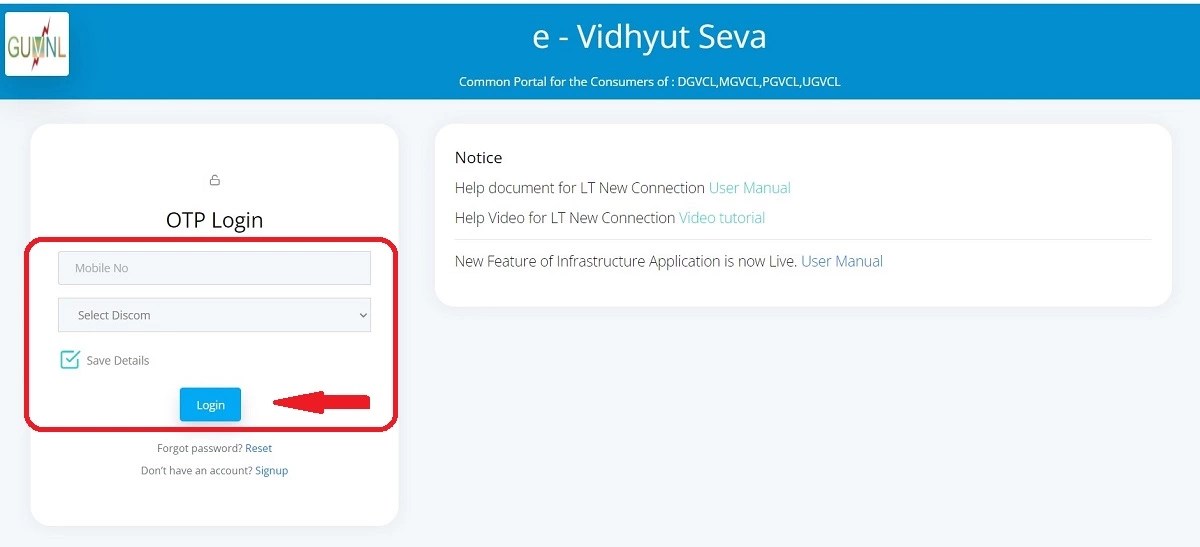This screenshot has height=547, width=1200.
Task: Open the Select Discom dropdown
Action: tap(214, 315)
